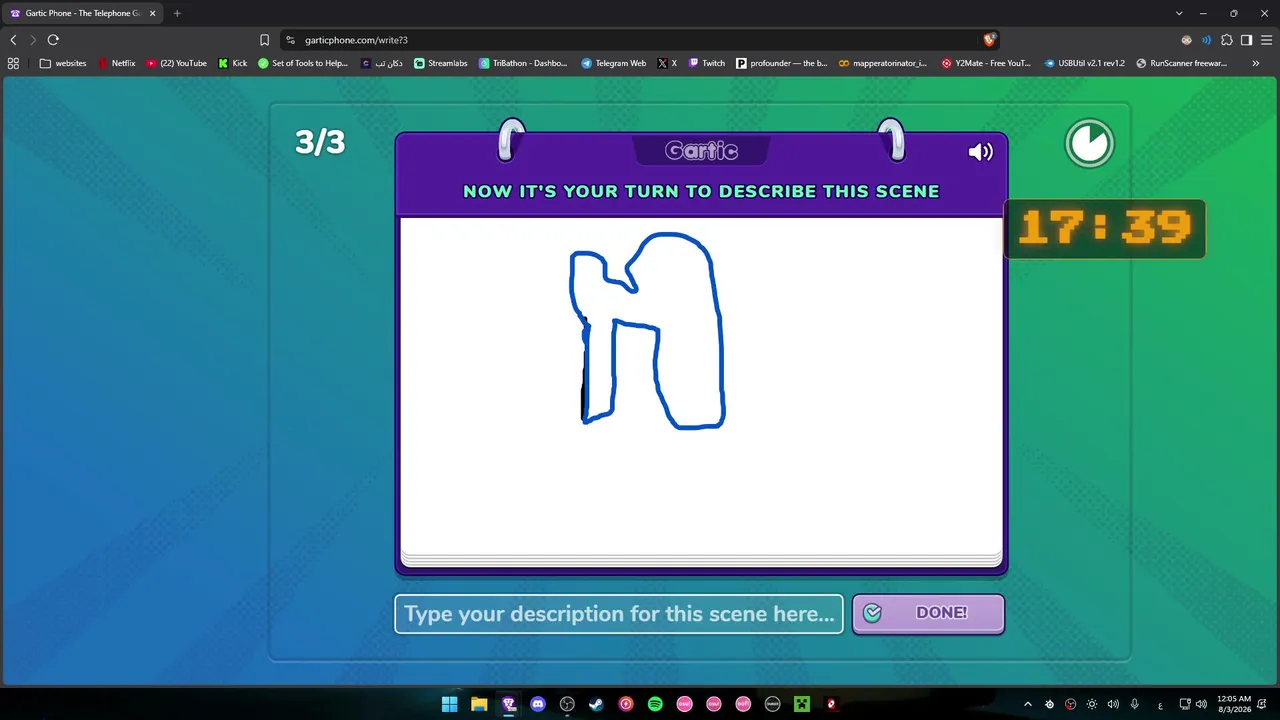Open the extensions puzzle icon
Image resolution: width=1280 pixels, height=720 pixels.
(x=1227, y=40)
